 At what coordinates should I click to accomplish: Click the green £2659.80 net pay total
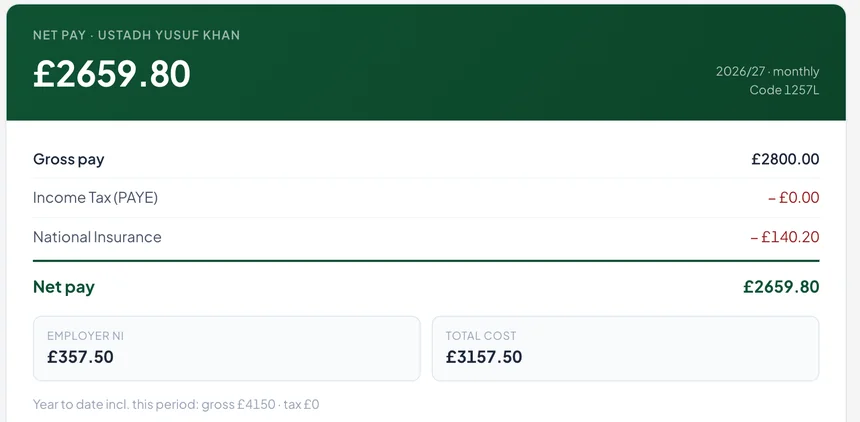point(781,286)
